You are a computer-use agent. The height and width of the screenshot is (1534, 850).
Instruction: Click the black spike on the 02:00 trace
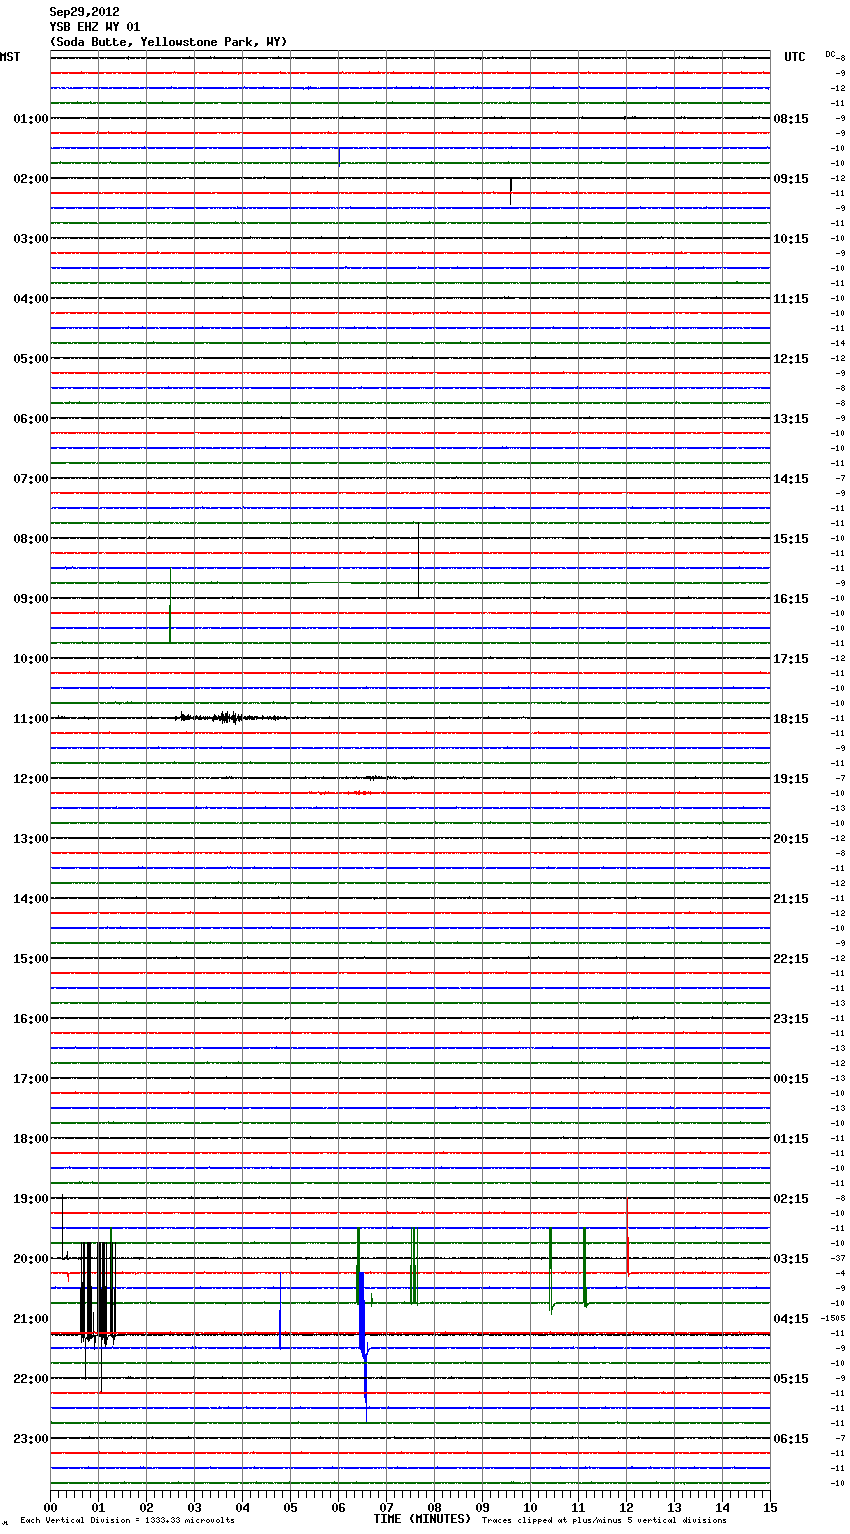click(511, 191)
